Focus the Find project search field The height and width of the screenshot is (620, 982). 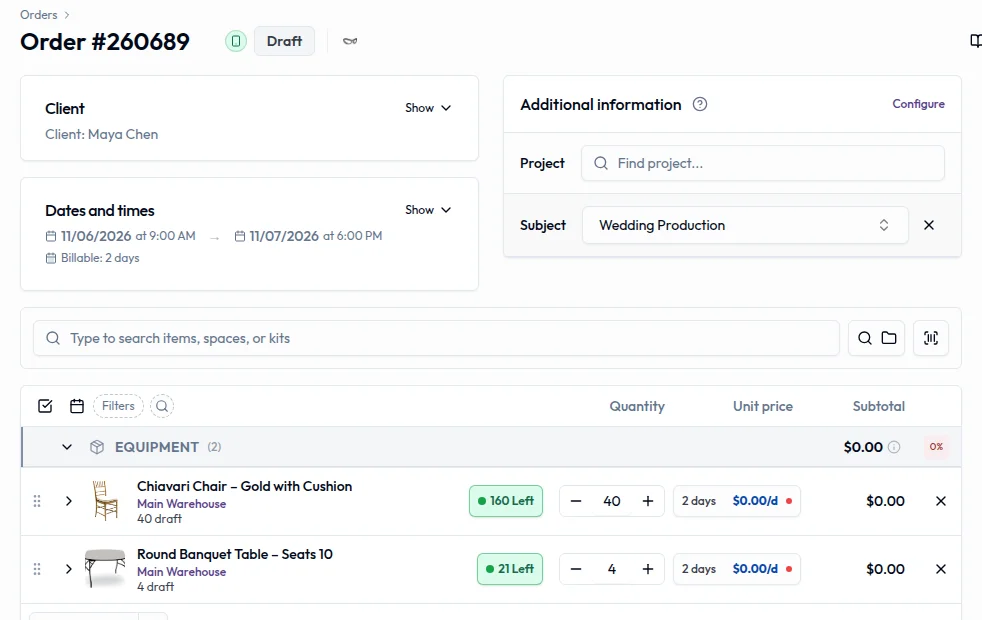tap(762, 163)
